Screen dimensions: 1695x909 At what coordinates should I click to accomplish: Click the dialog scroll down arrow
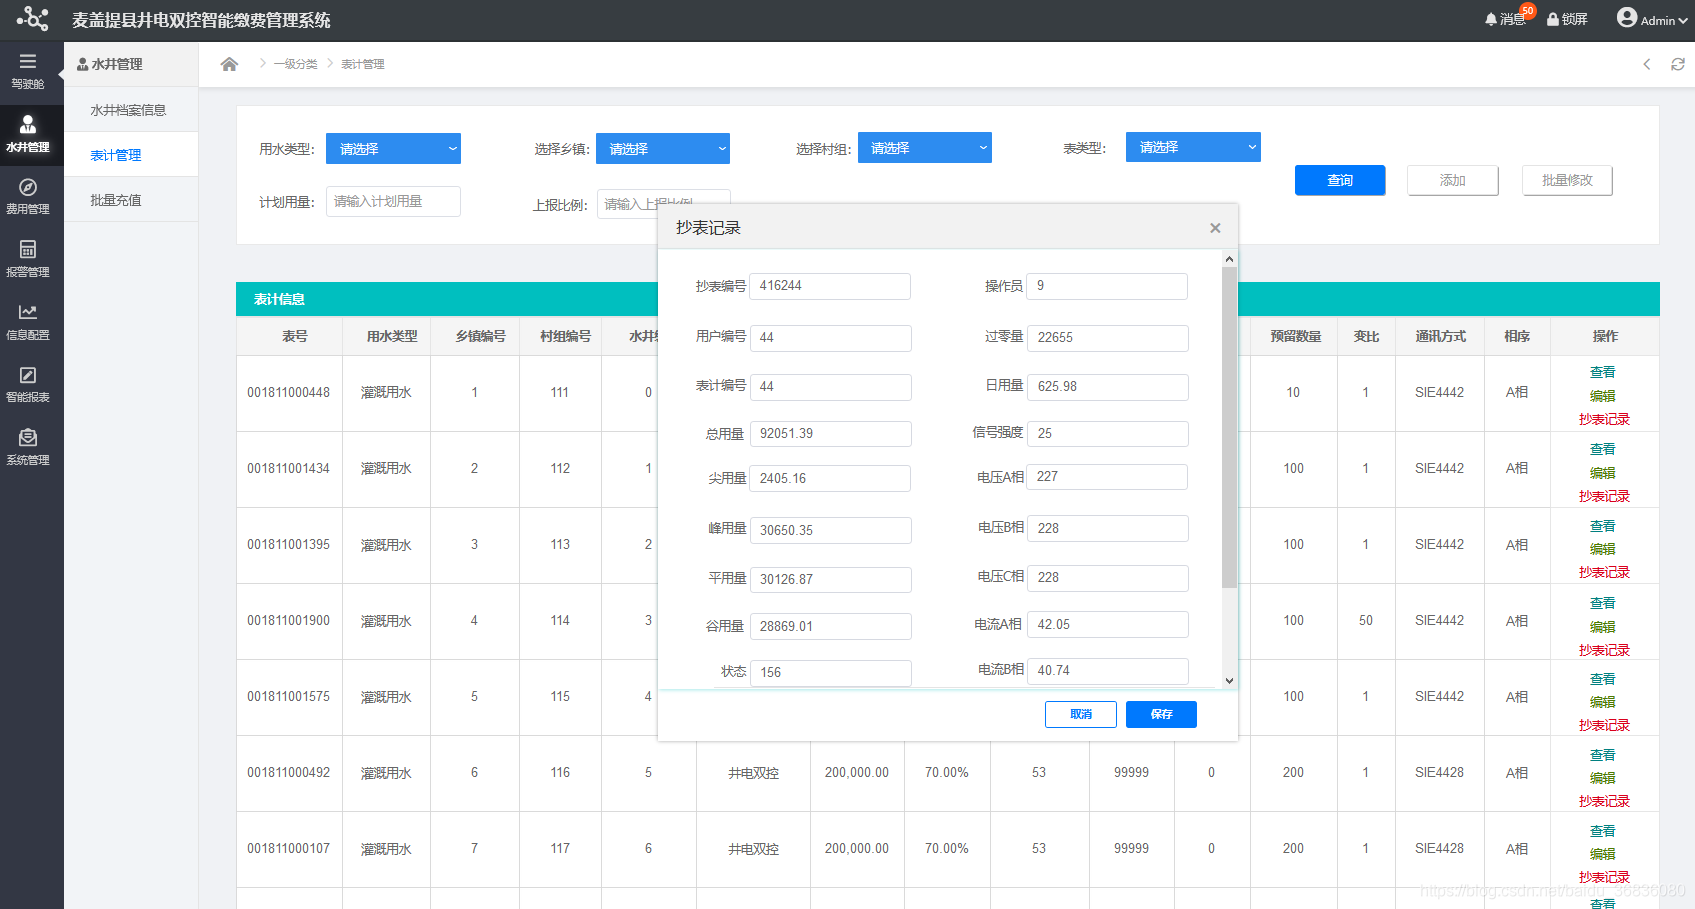point(1229,680)
